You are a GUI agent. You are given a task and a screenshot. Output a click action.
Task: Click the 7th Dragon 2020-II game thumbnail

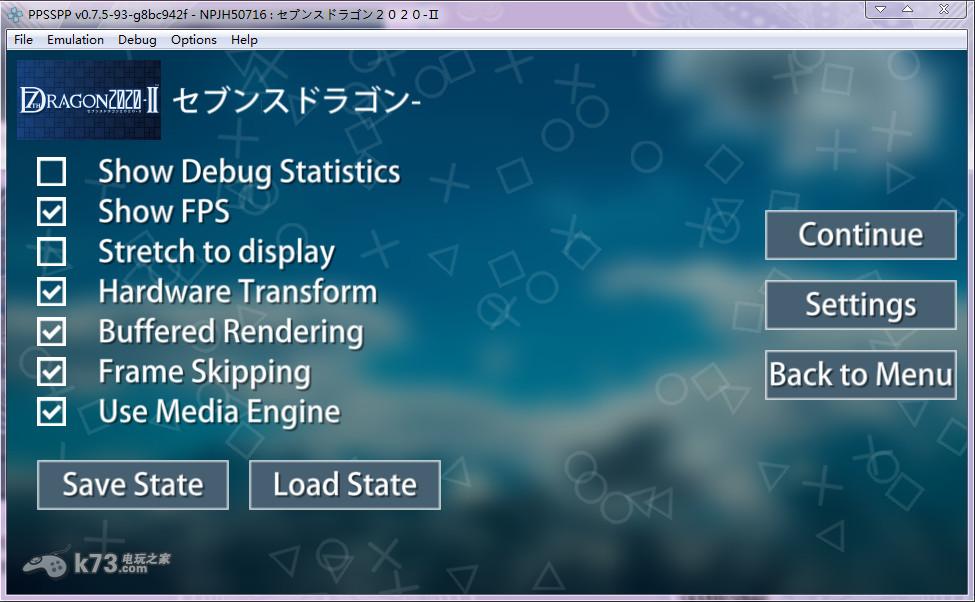pyautogui.click(x=90, y=100)
